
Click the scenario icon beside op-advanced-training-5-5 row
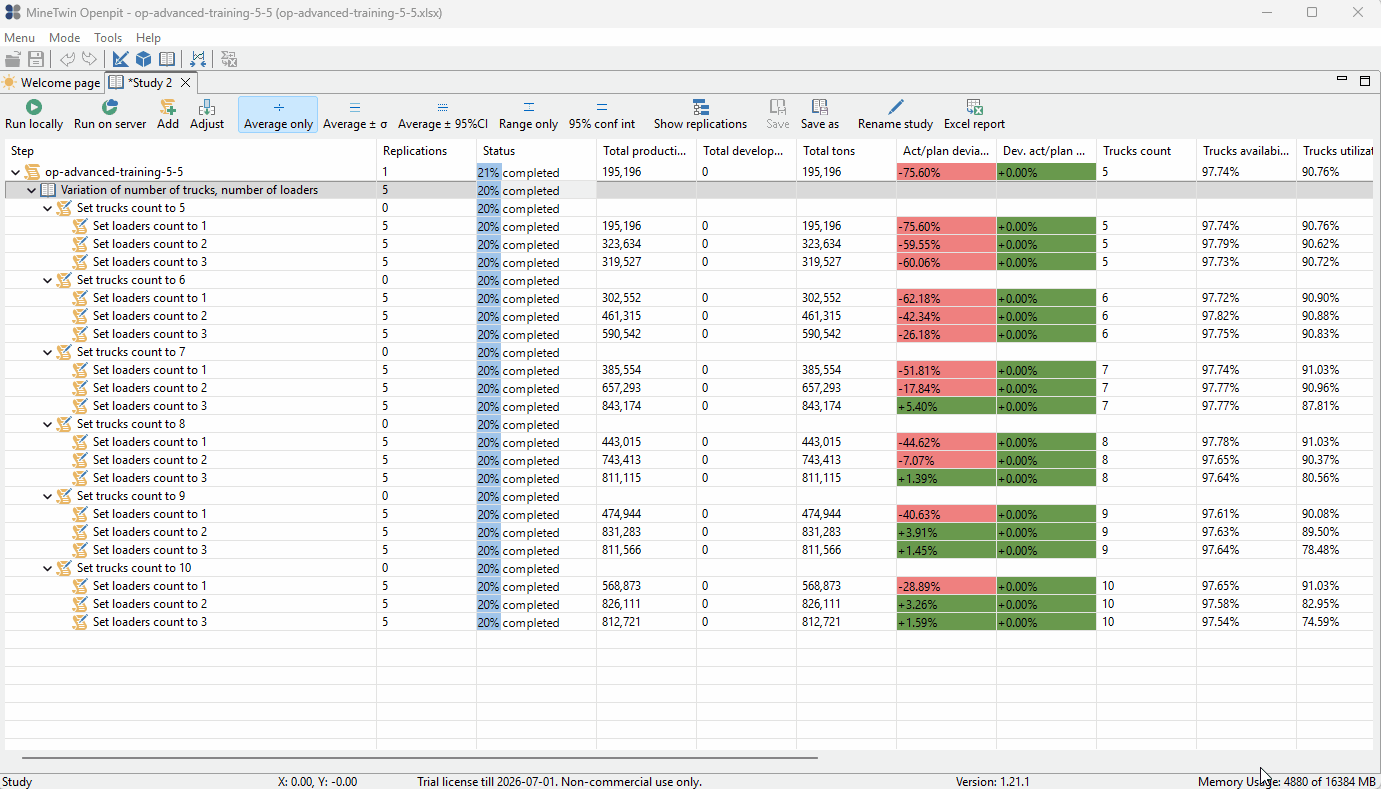click(33, 172)
